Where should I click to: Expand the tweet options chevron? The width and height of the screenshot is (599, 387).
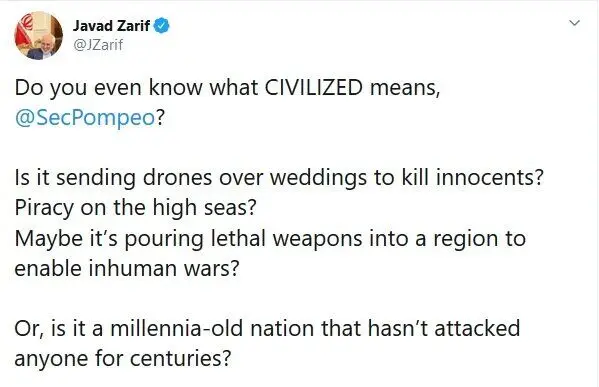point(575,23)
